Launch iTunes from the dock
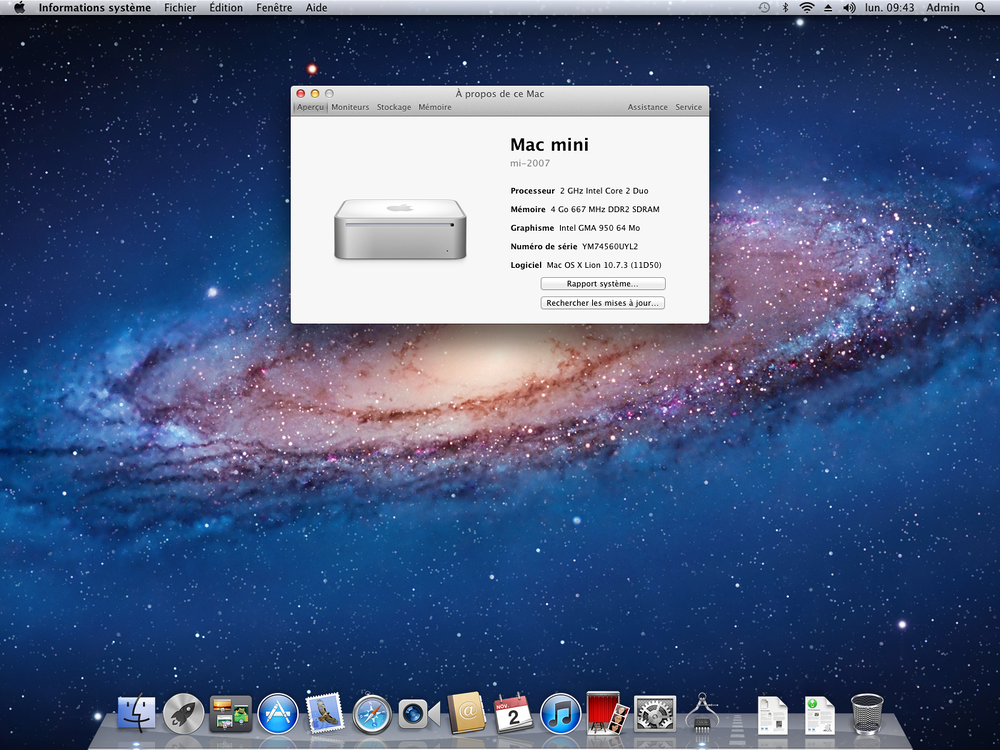The width and height of the screenshot is (1000, 750). pyautogui.click(x=561, y=714)
